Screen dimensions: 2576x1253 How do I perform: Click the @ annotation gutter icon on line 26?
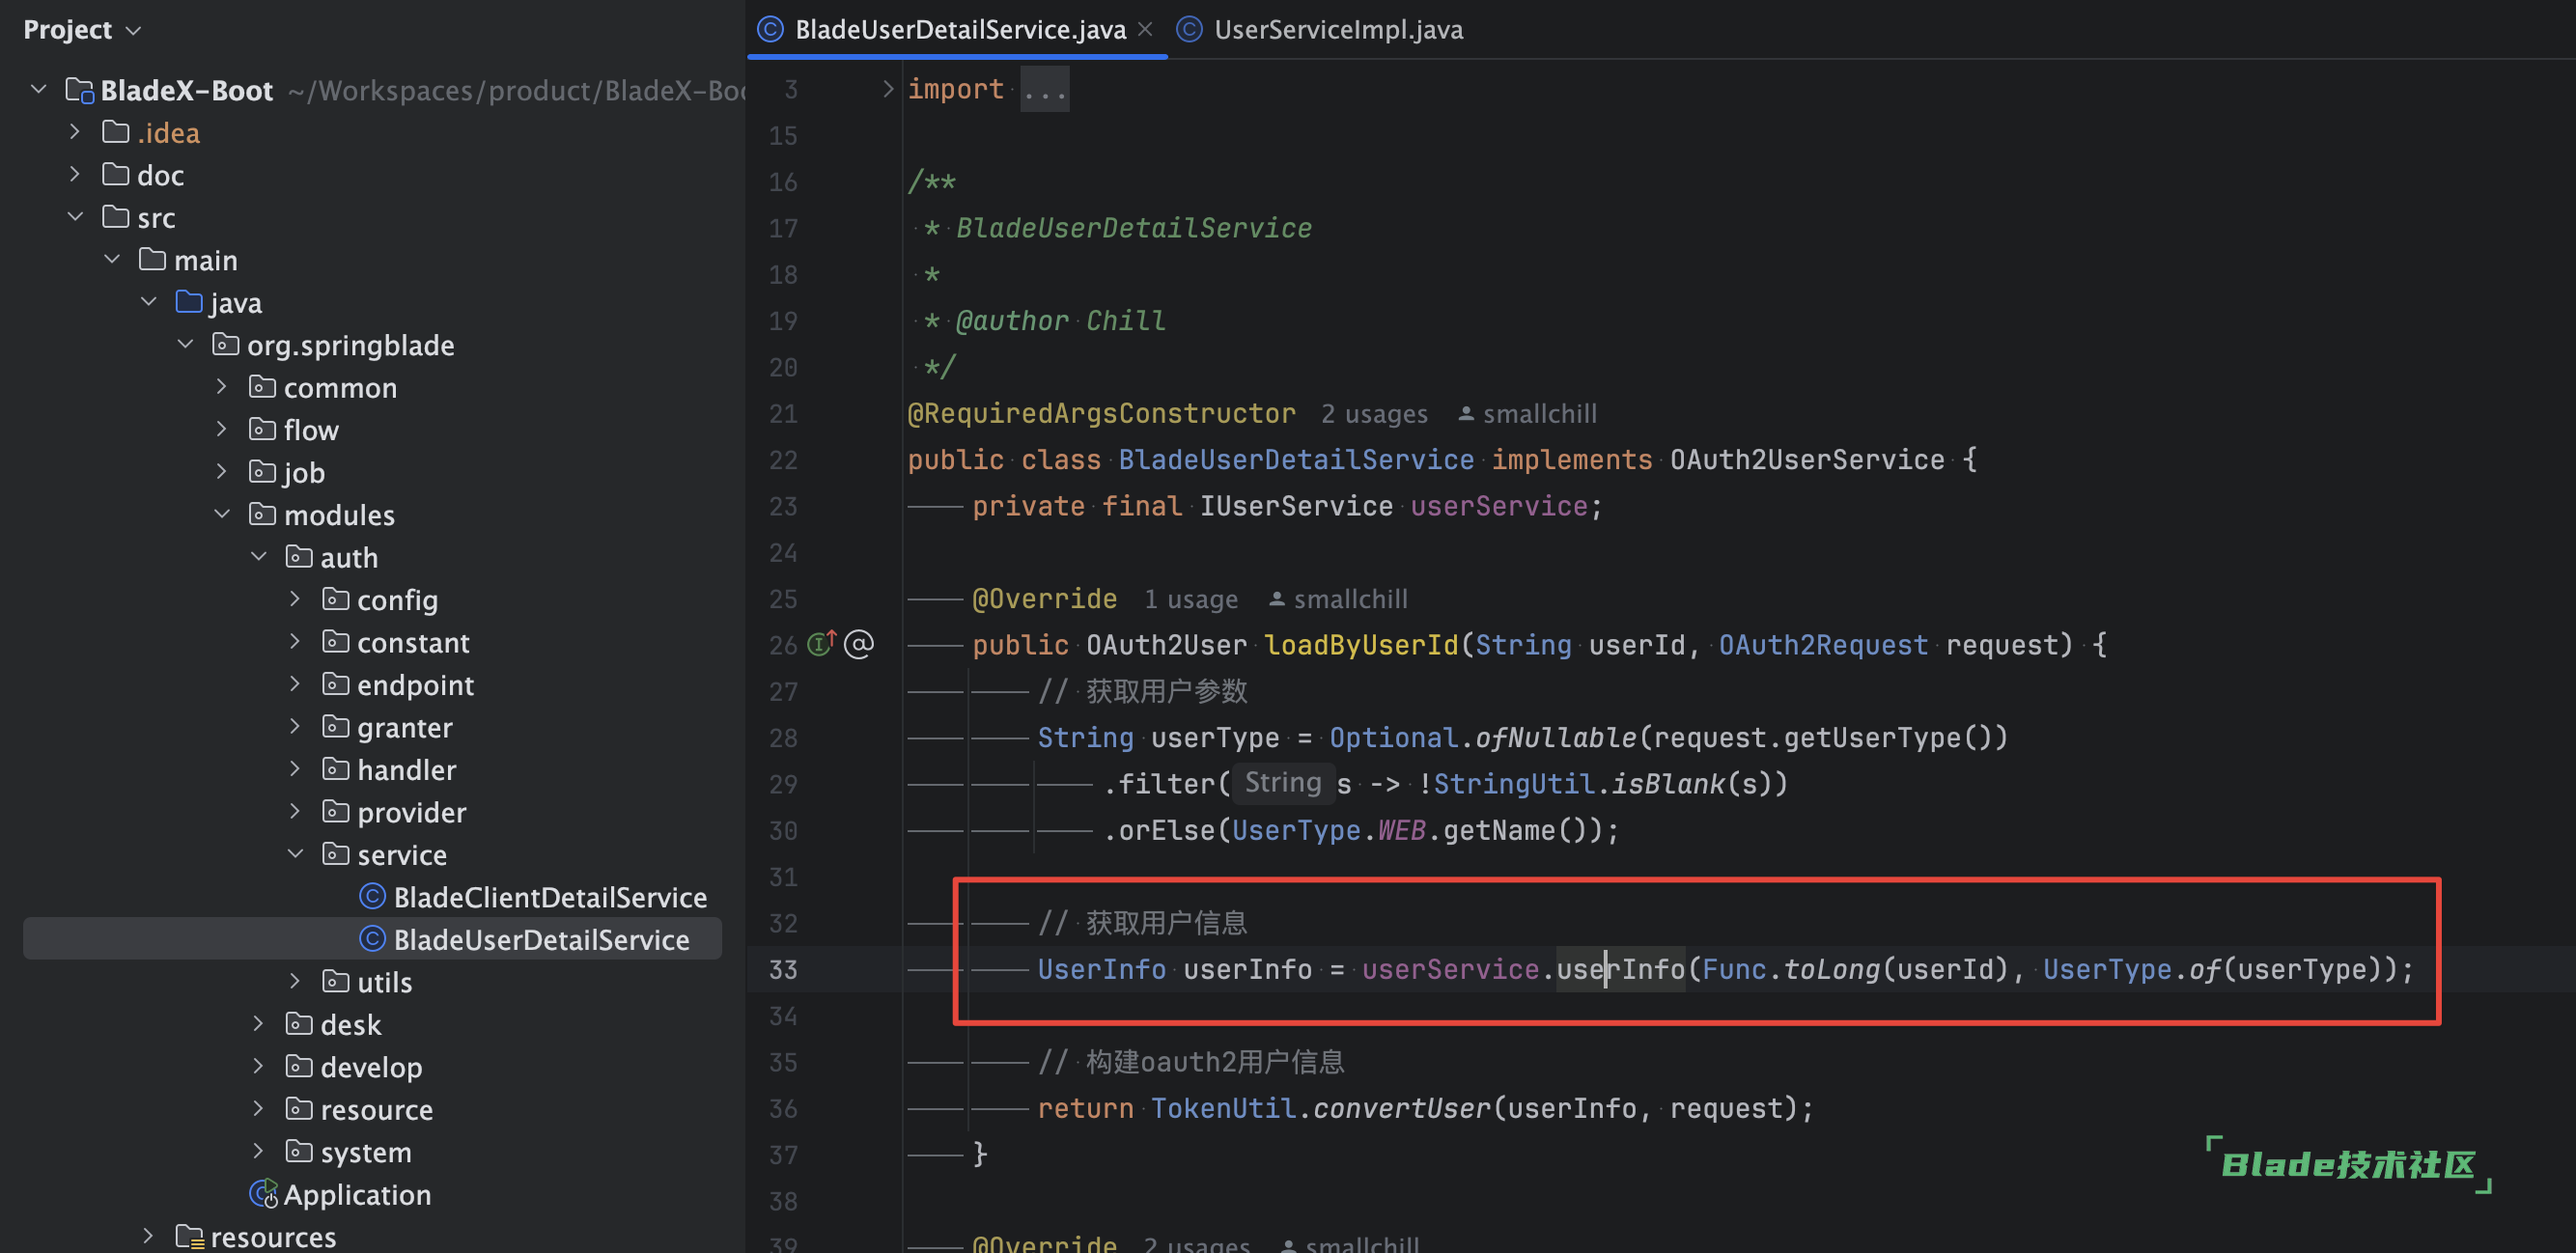859,644
